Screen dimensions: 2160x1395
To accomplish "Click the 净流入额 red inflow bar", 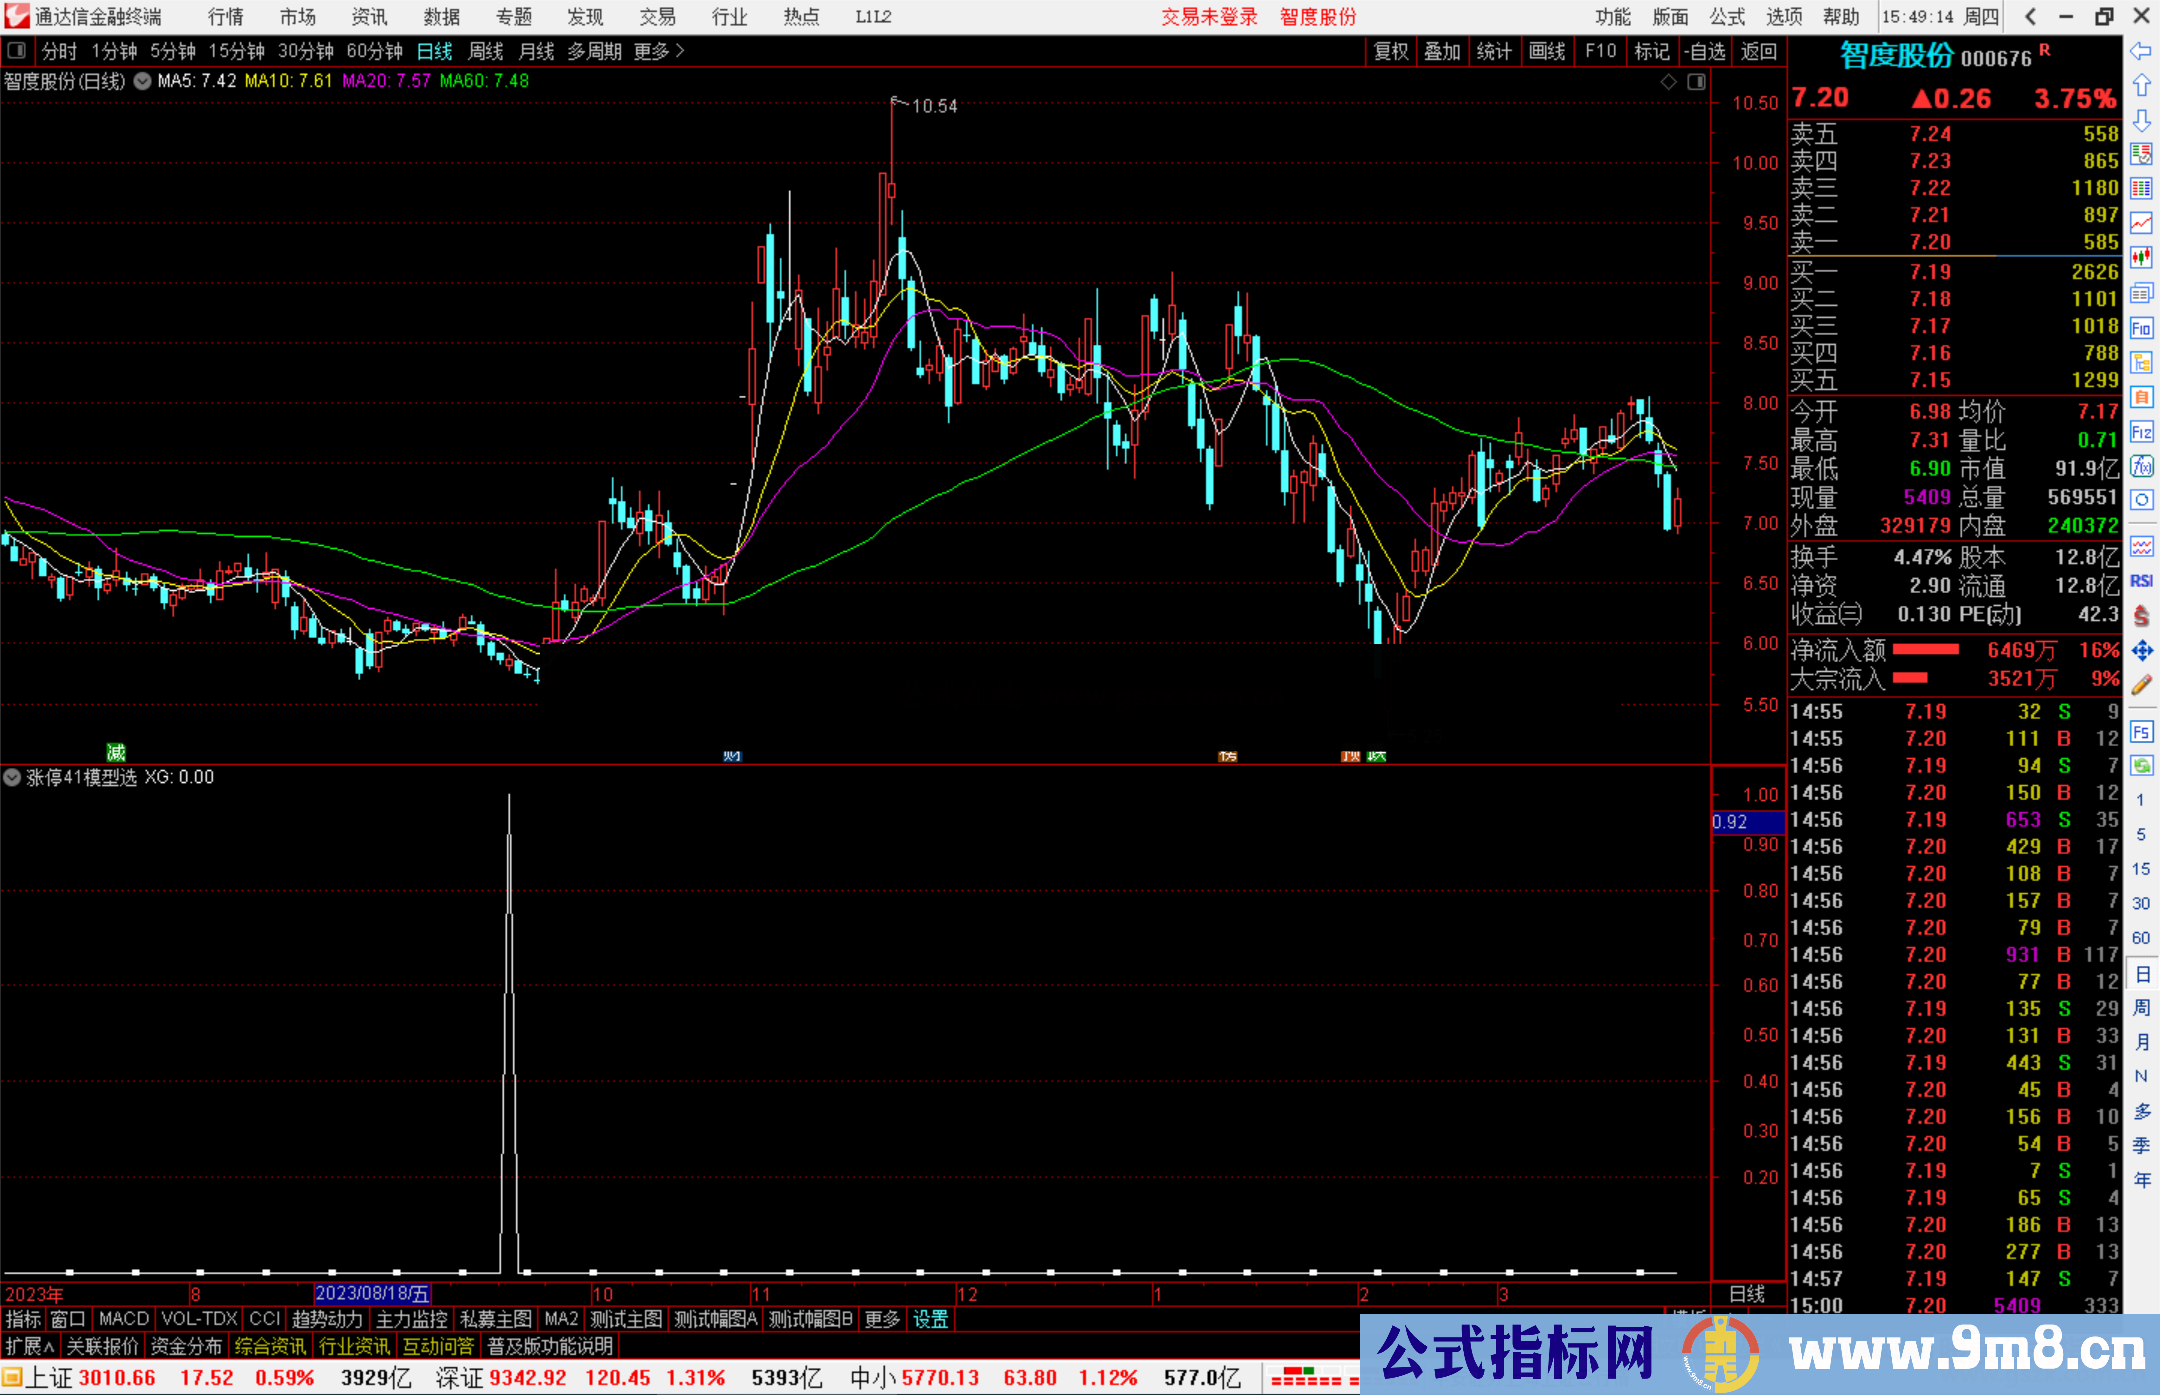I will tap(1925, 650).
